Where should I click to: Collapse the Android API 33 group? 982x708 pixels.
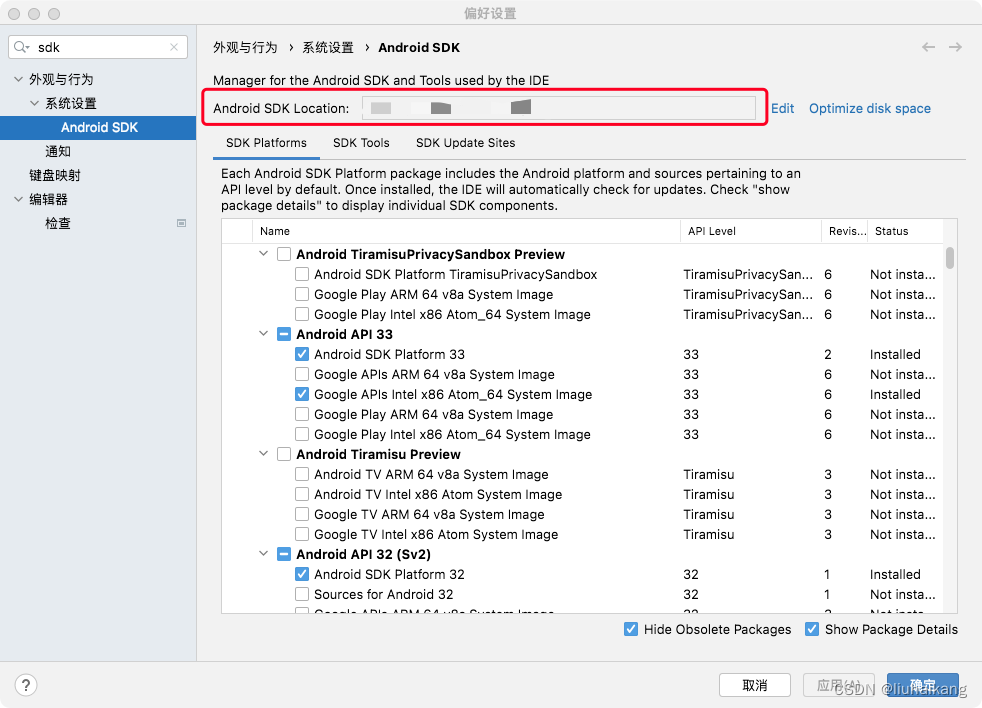264,334
